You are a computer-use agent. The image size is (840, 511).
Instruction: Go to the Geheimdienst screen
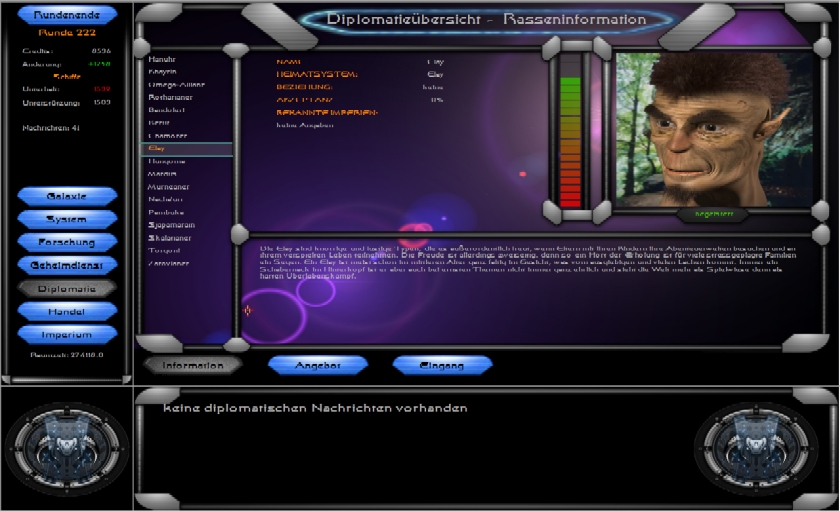click(67, 265)
